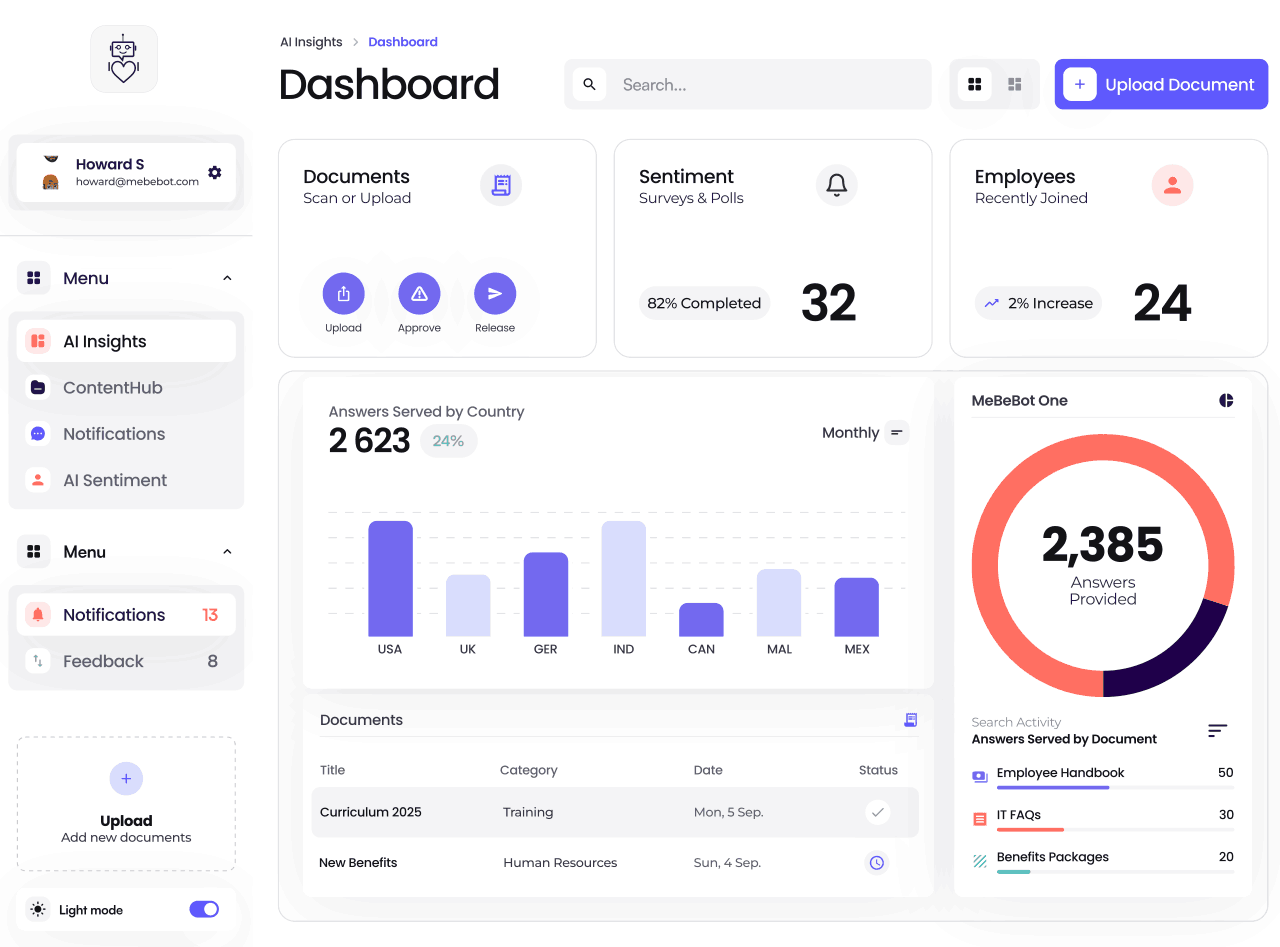The width and height of the screenshot is (1280, 947).
Task: Open the Sentiment bell icon
Action: [x=837, y=185]
